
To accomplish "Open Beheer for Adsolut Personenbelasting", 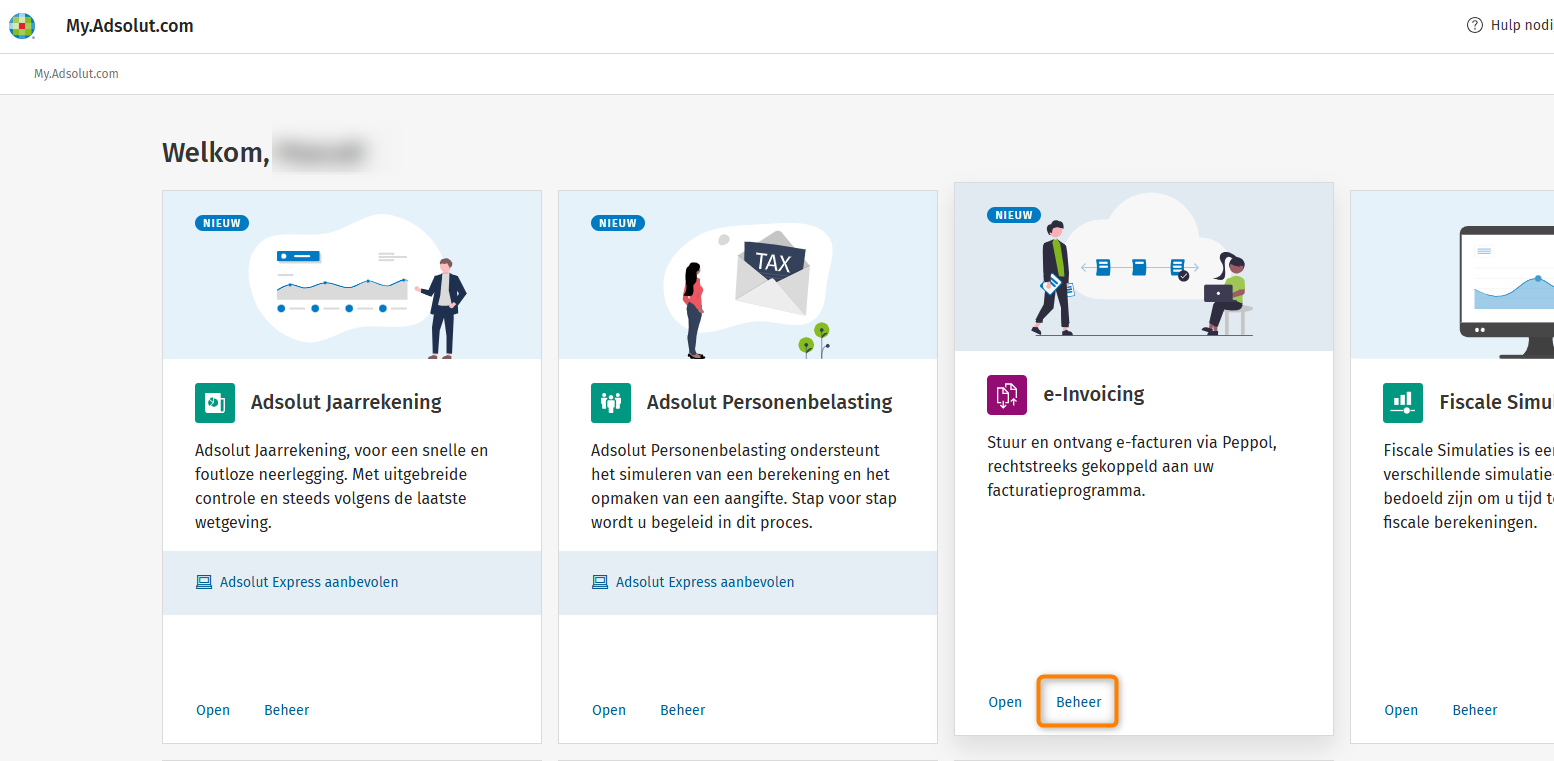I will 683,710.
